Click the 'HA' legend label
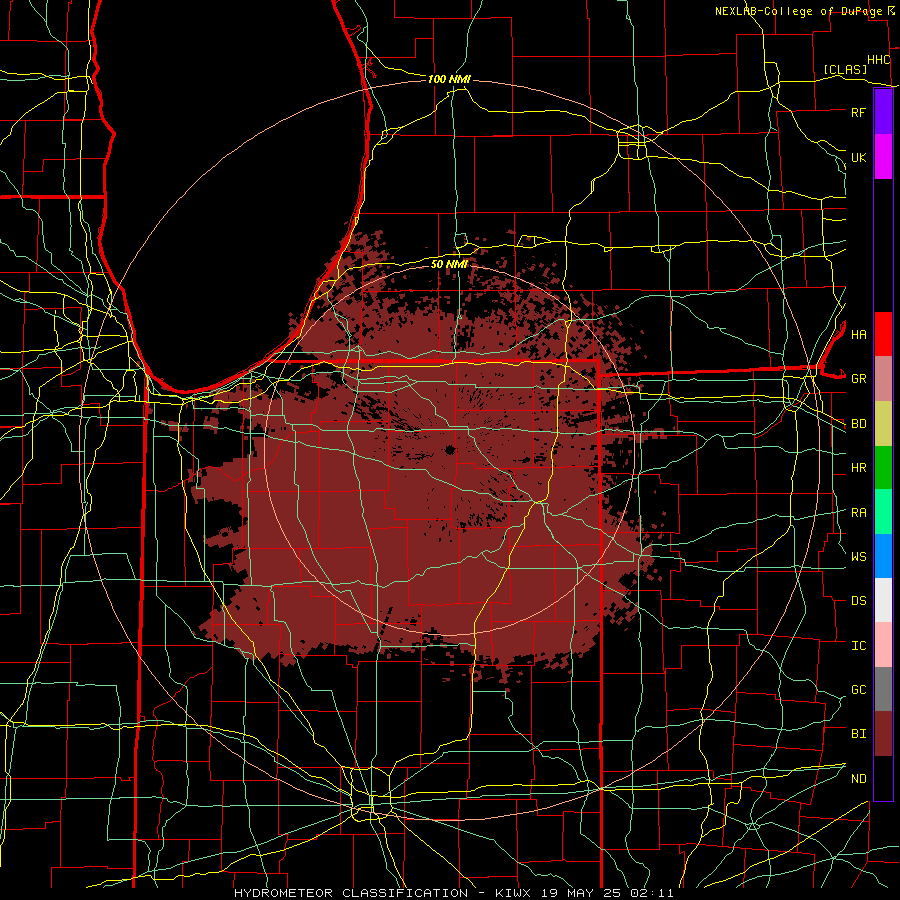Screen dimensions: 900x900 click(x=858, y=335)
